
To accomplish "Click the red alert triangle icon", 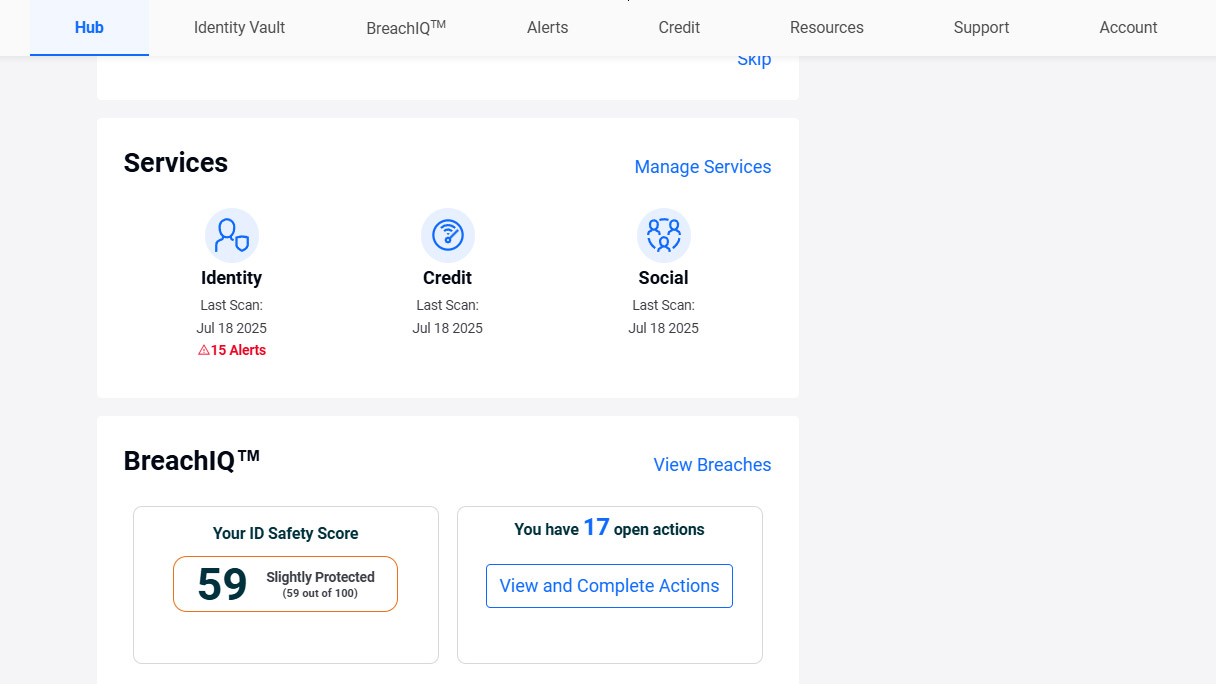I will tap(203, 351).
